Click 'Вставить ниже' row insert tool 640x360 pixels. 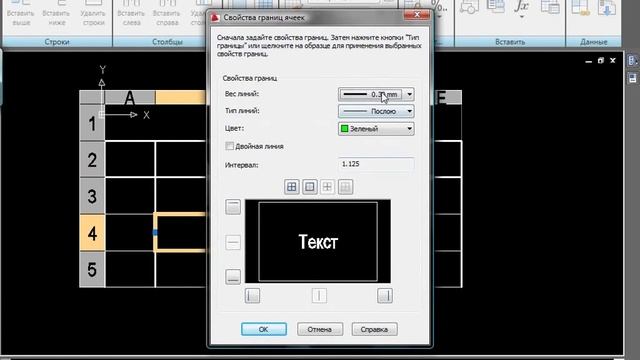pyautogui.click(x=56, y=13)
